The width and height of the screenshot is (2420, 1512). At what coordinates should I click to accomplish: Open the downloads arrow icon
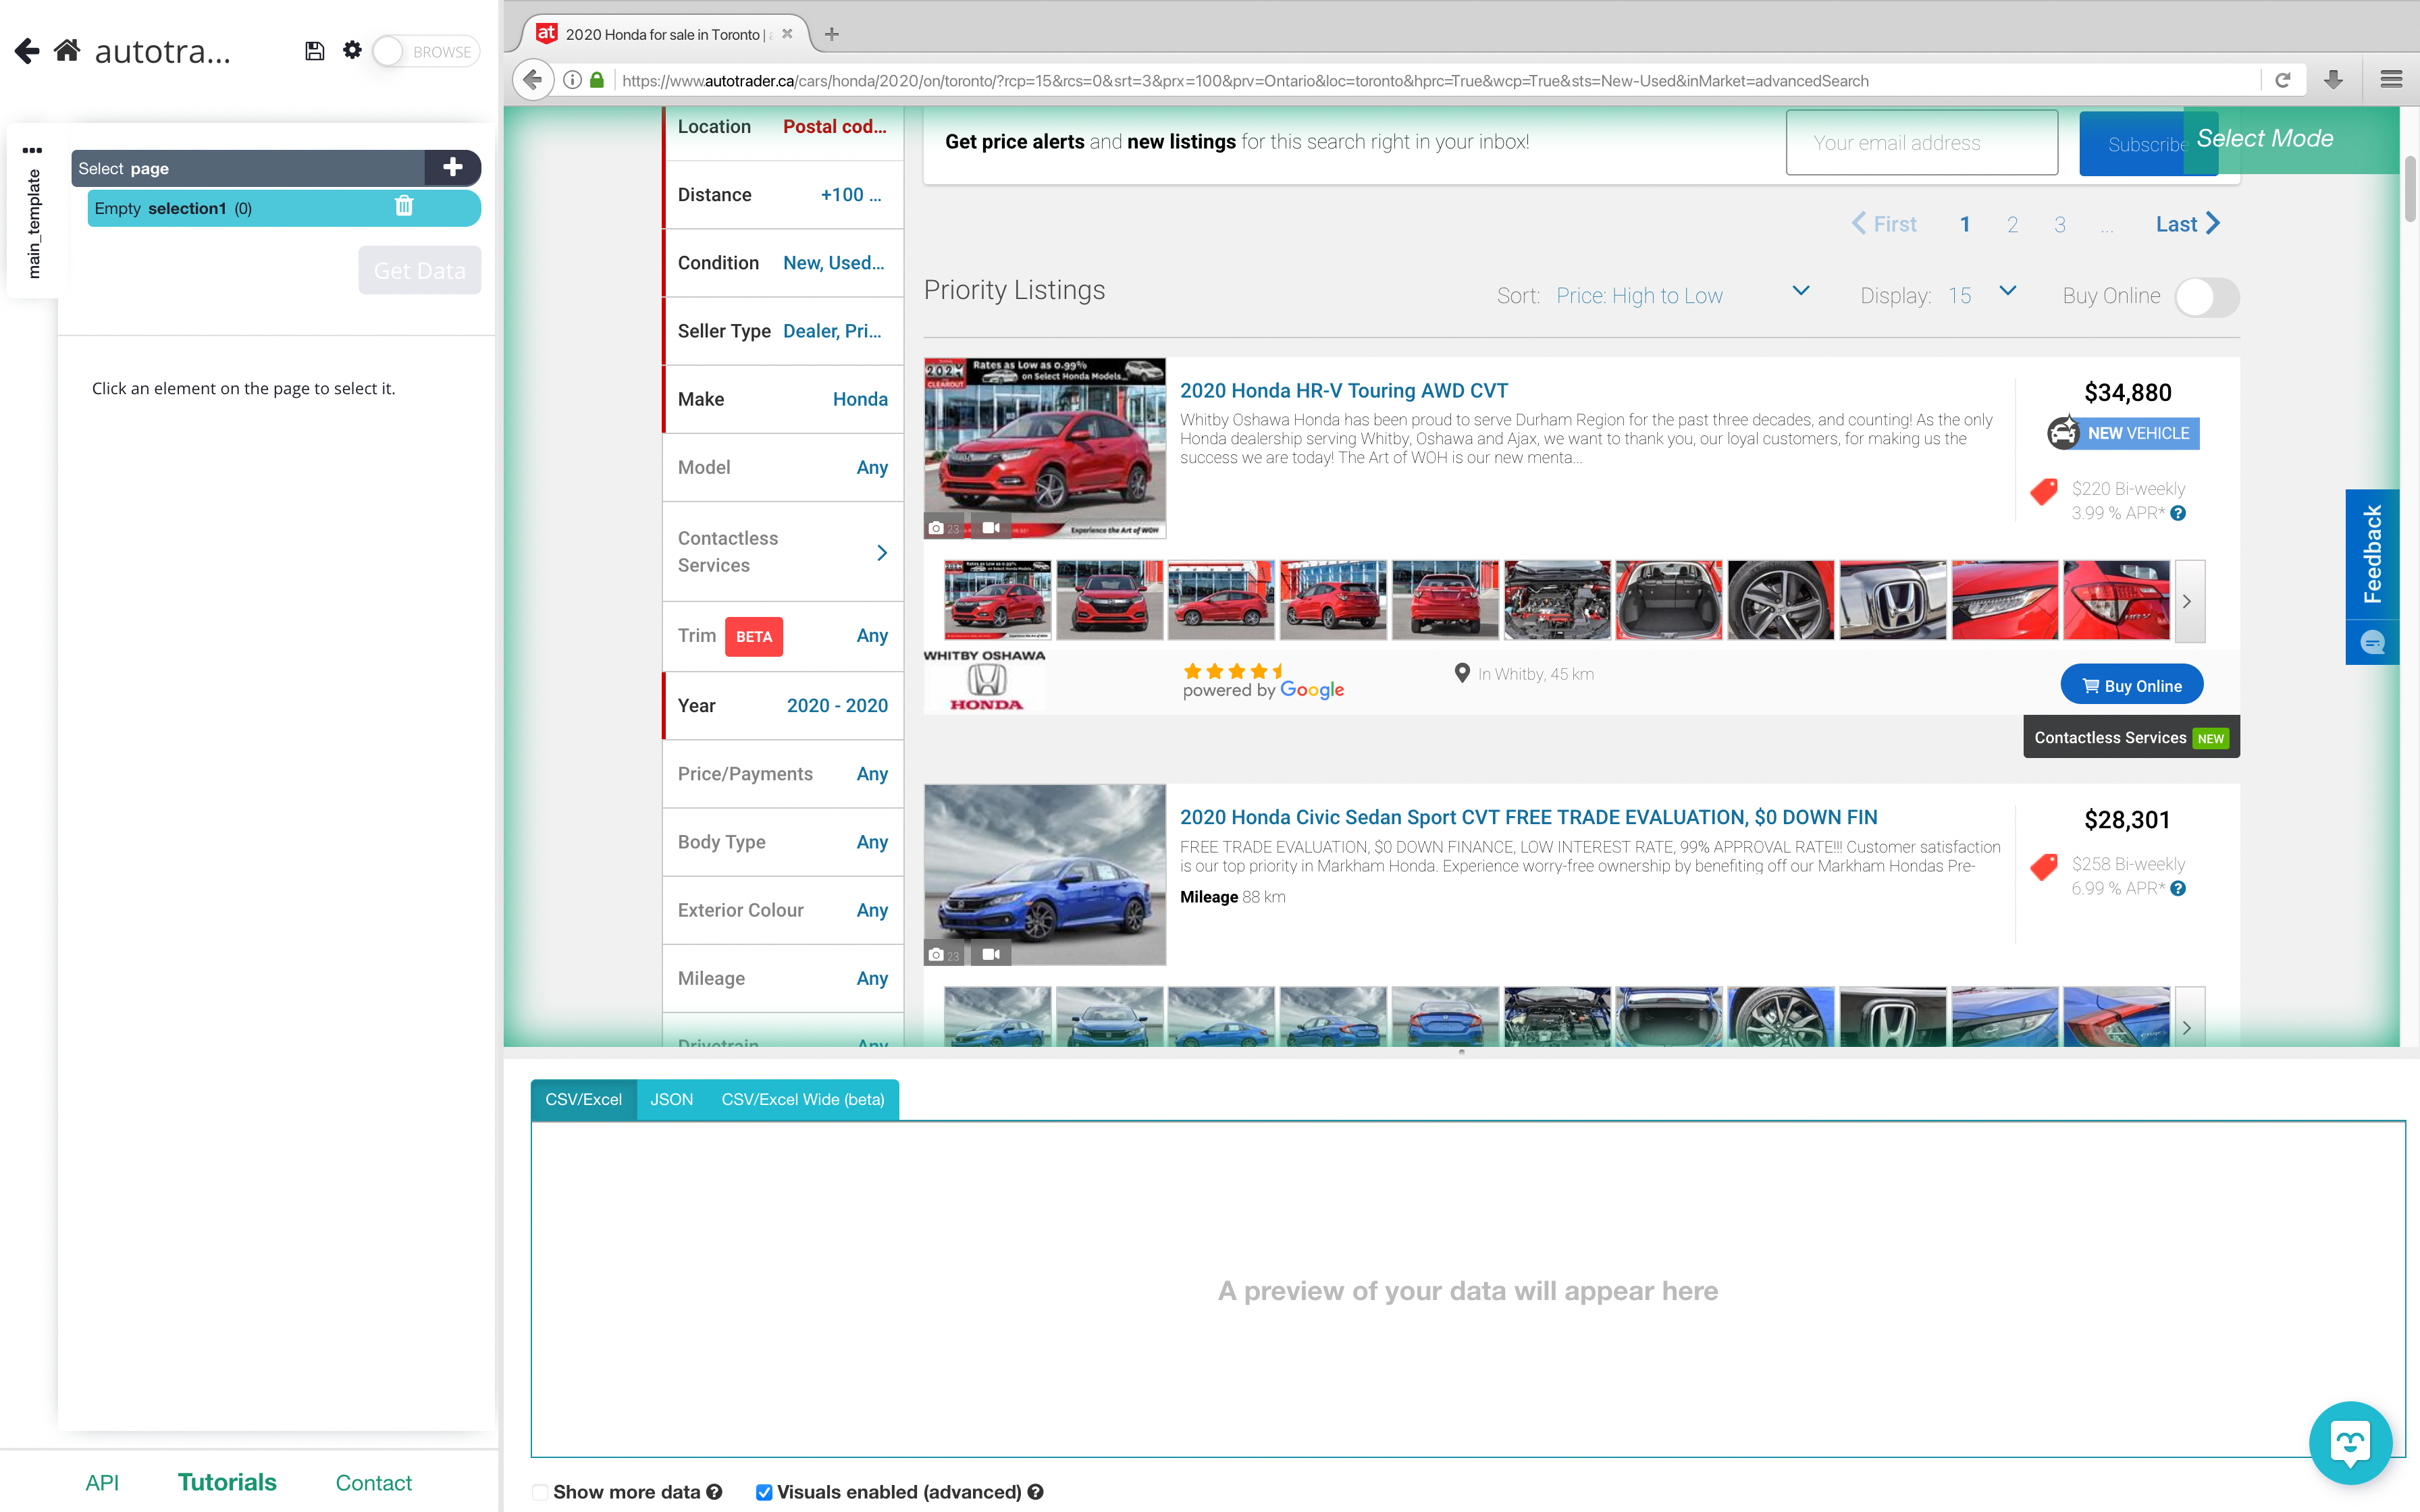click(2334, 80)
